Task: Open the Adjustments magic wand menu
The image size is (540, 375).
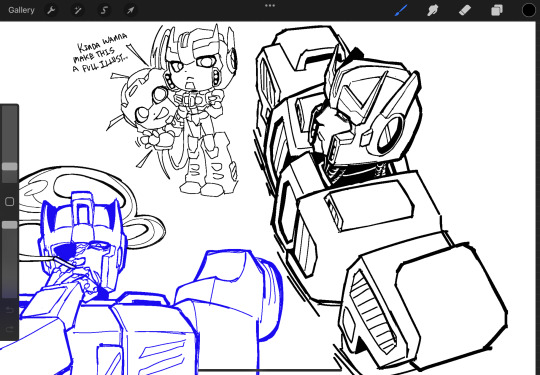Action: [78, 10]
